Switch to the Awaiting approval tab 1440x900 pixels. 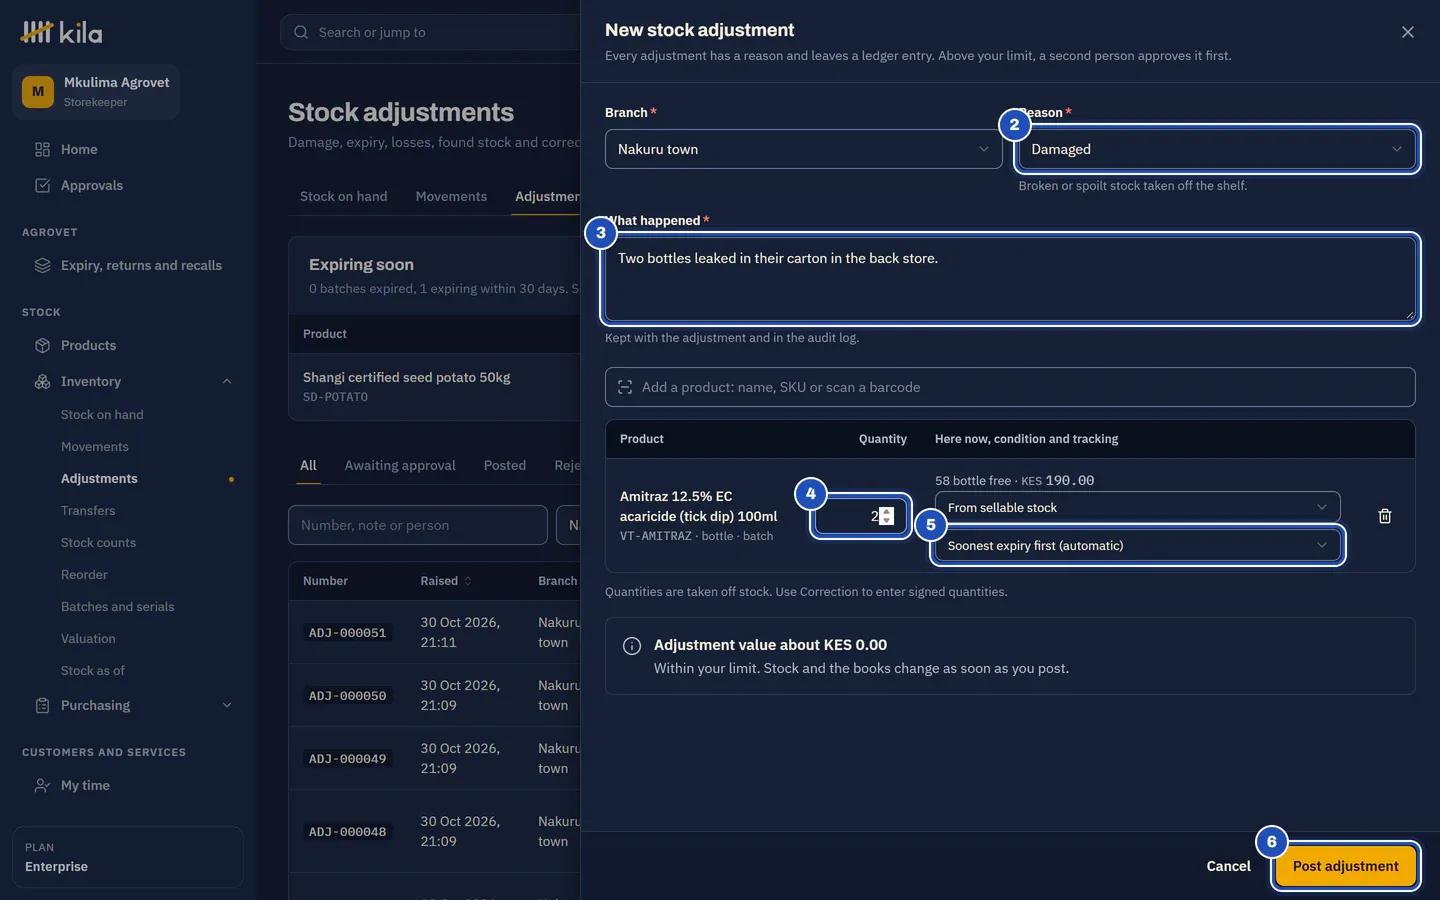click(x=400, y=465)
